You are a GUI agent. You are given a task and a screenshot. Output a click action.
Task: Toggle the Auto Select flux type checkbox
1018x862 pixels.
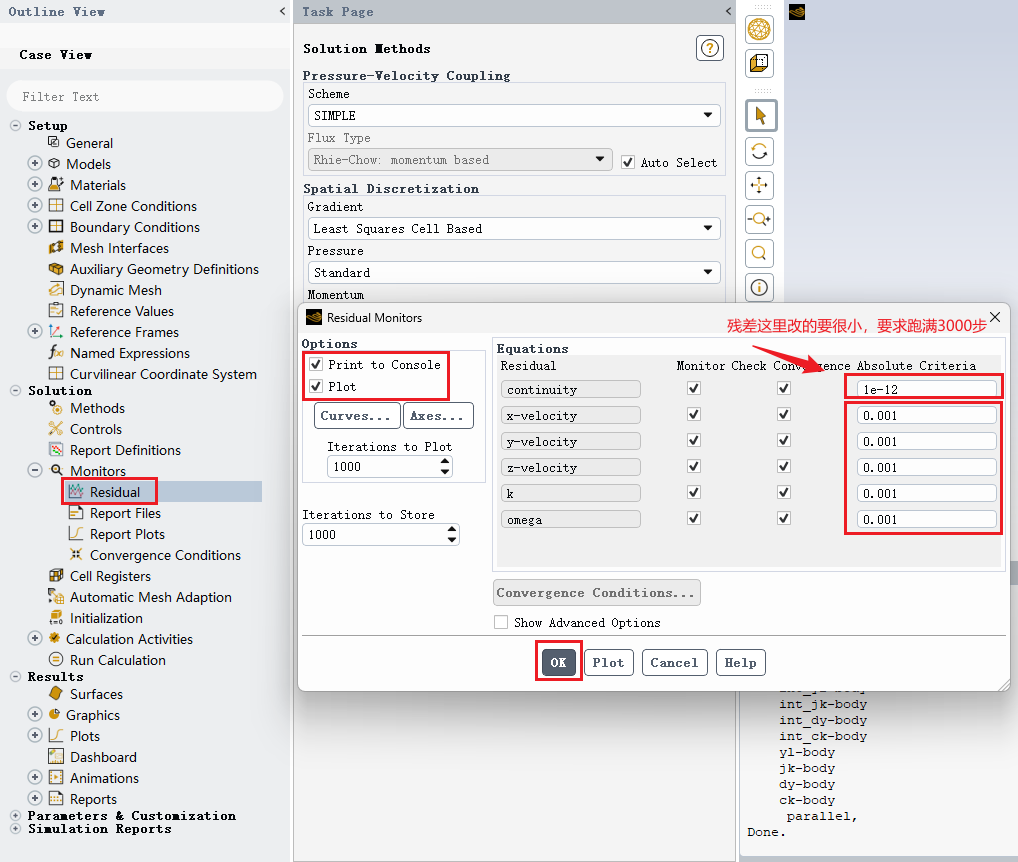coord(628,162)
